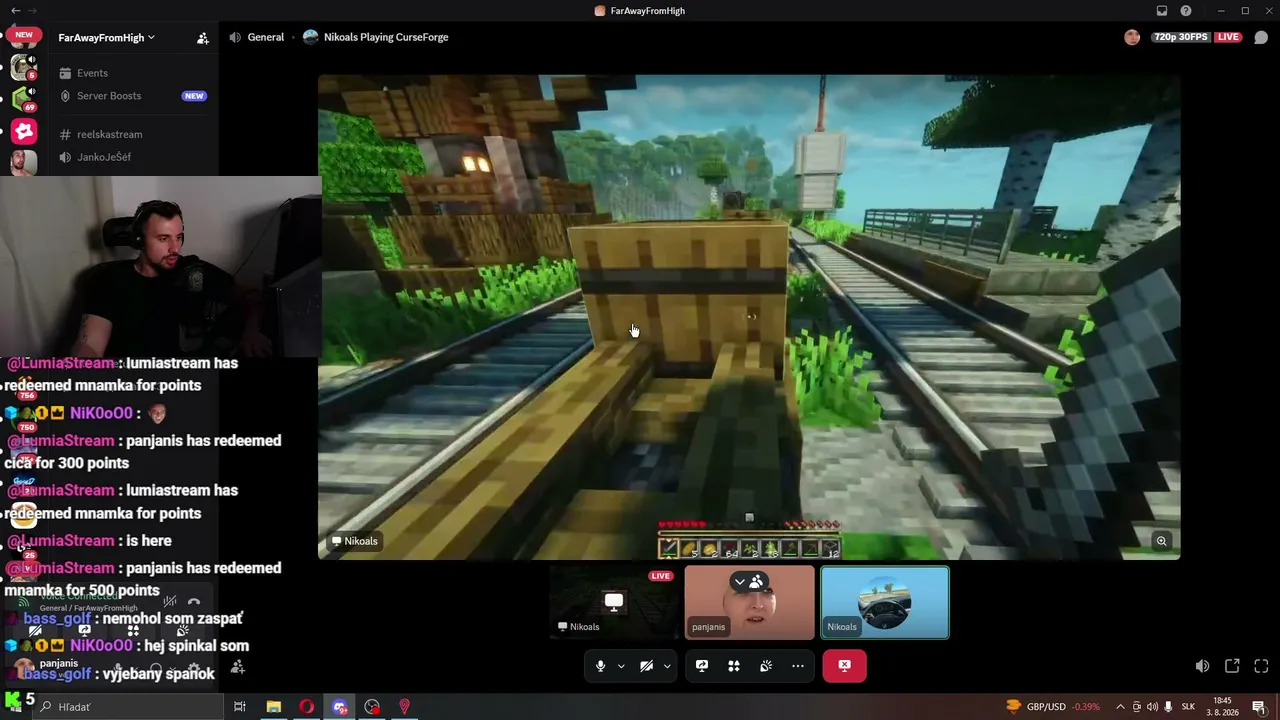Open the pink server icon in sidebar

[23, 131]
